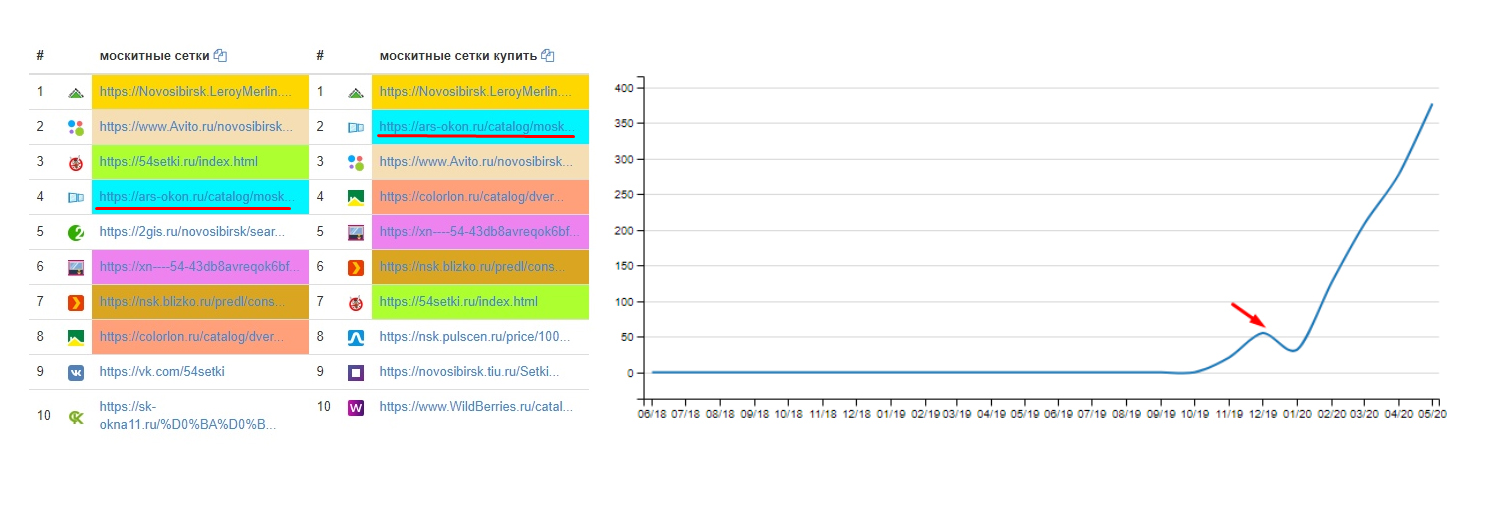Copy the 'москитные сетки купить' column header icon
The height and width of the screenshot is (520, 1500).
[x=547, y=56]
